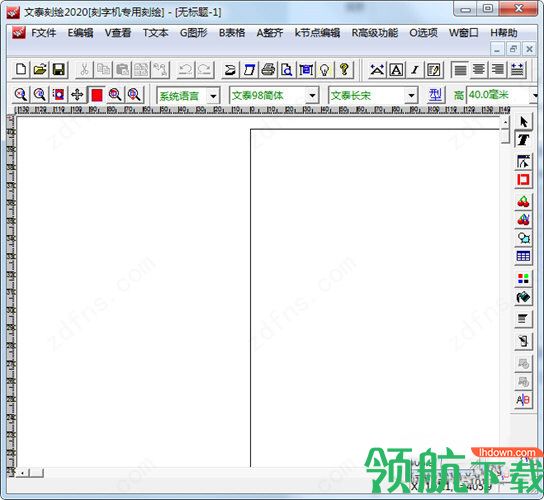Image resolution: width=544 pixels, height=500 pixels.
Task: Toggle the italic I text icon
Action: tap(415, 69)
